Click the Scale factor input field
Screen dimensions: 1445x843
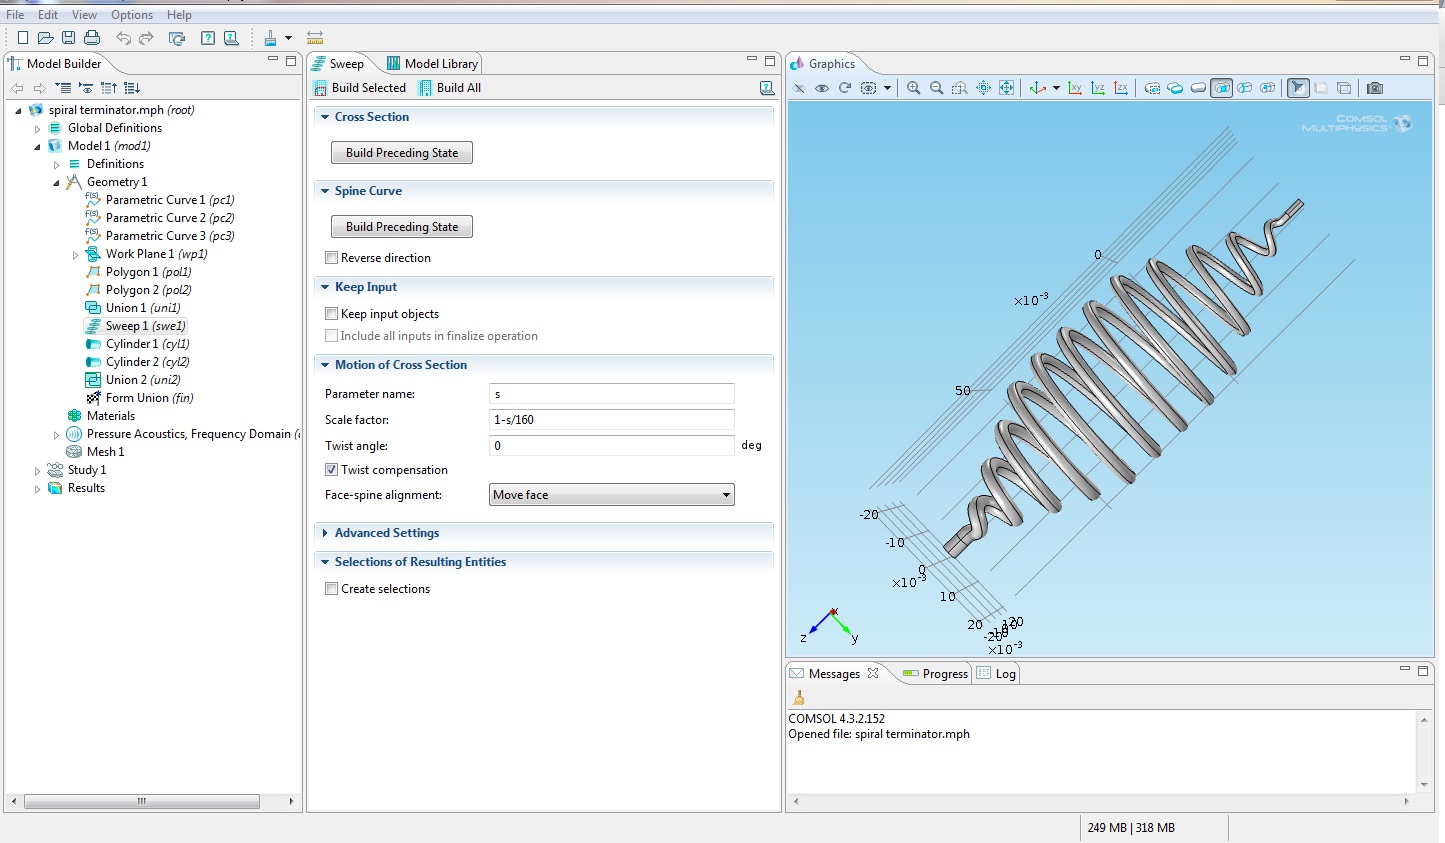click(x=611, y=420)
